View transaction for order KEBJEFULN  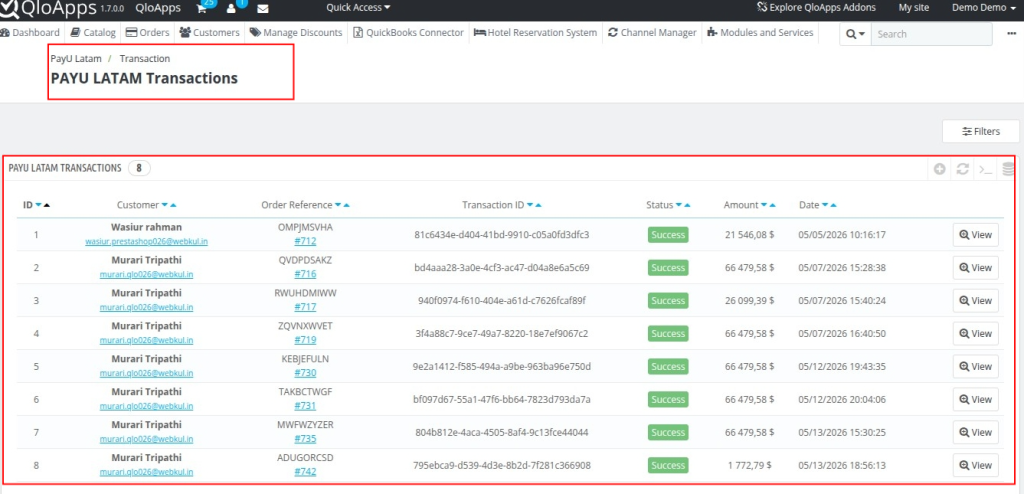pyautogui.click(x=976, y=367)
